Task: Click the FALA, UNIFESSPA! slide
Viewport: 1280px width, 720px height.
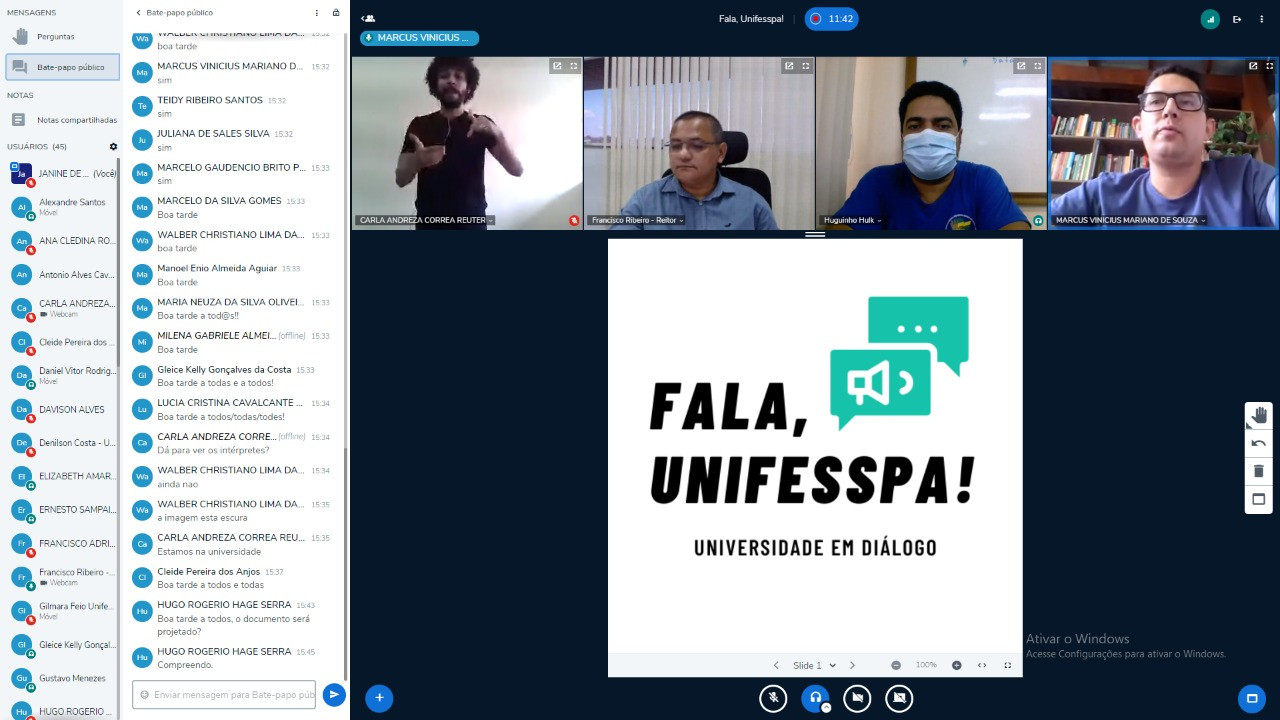Action: [x=815, y=445]
